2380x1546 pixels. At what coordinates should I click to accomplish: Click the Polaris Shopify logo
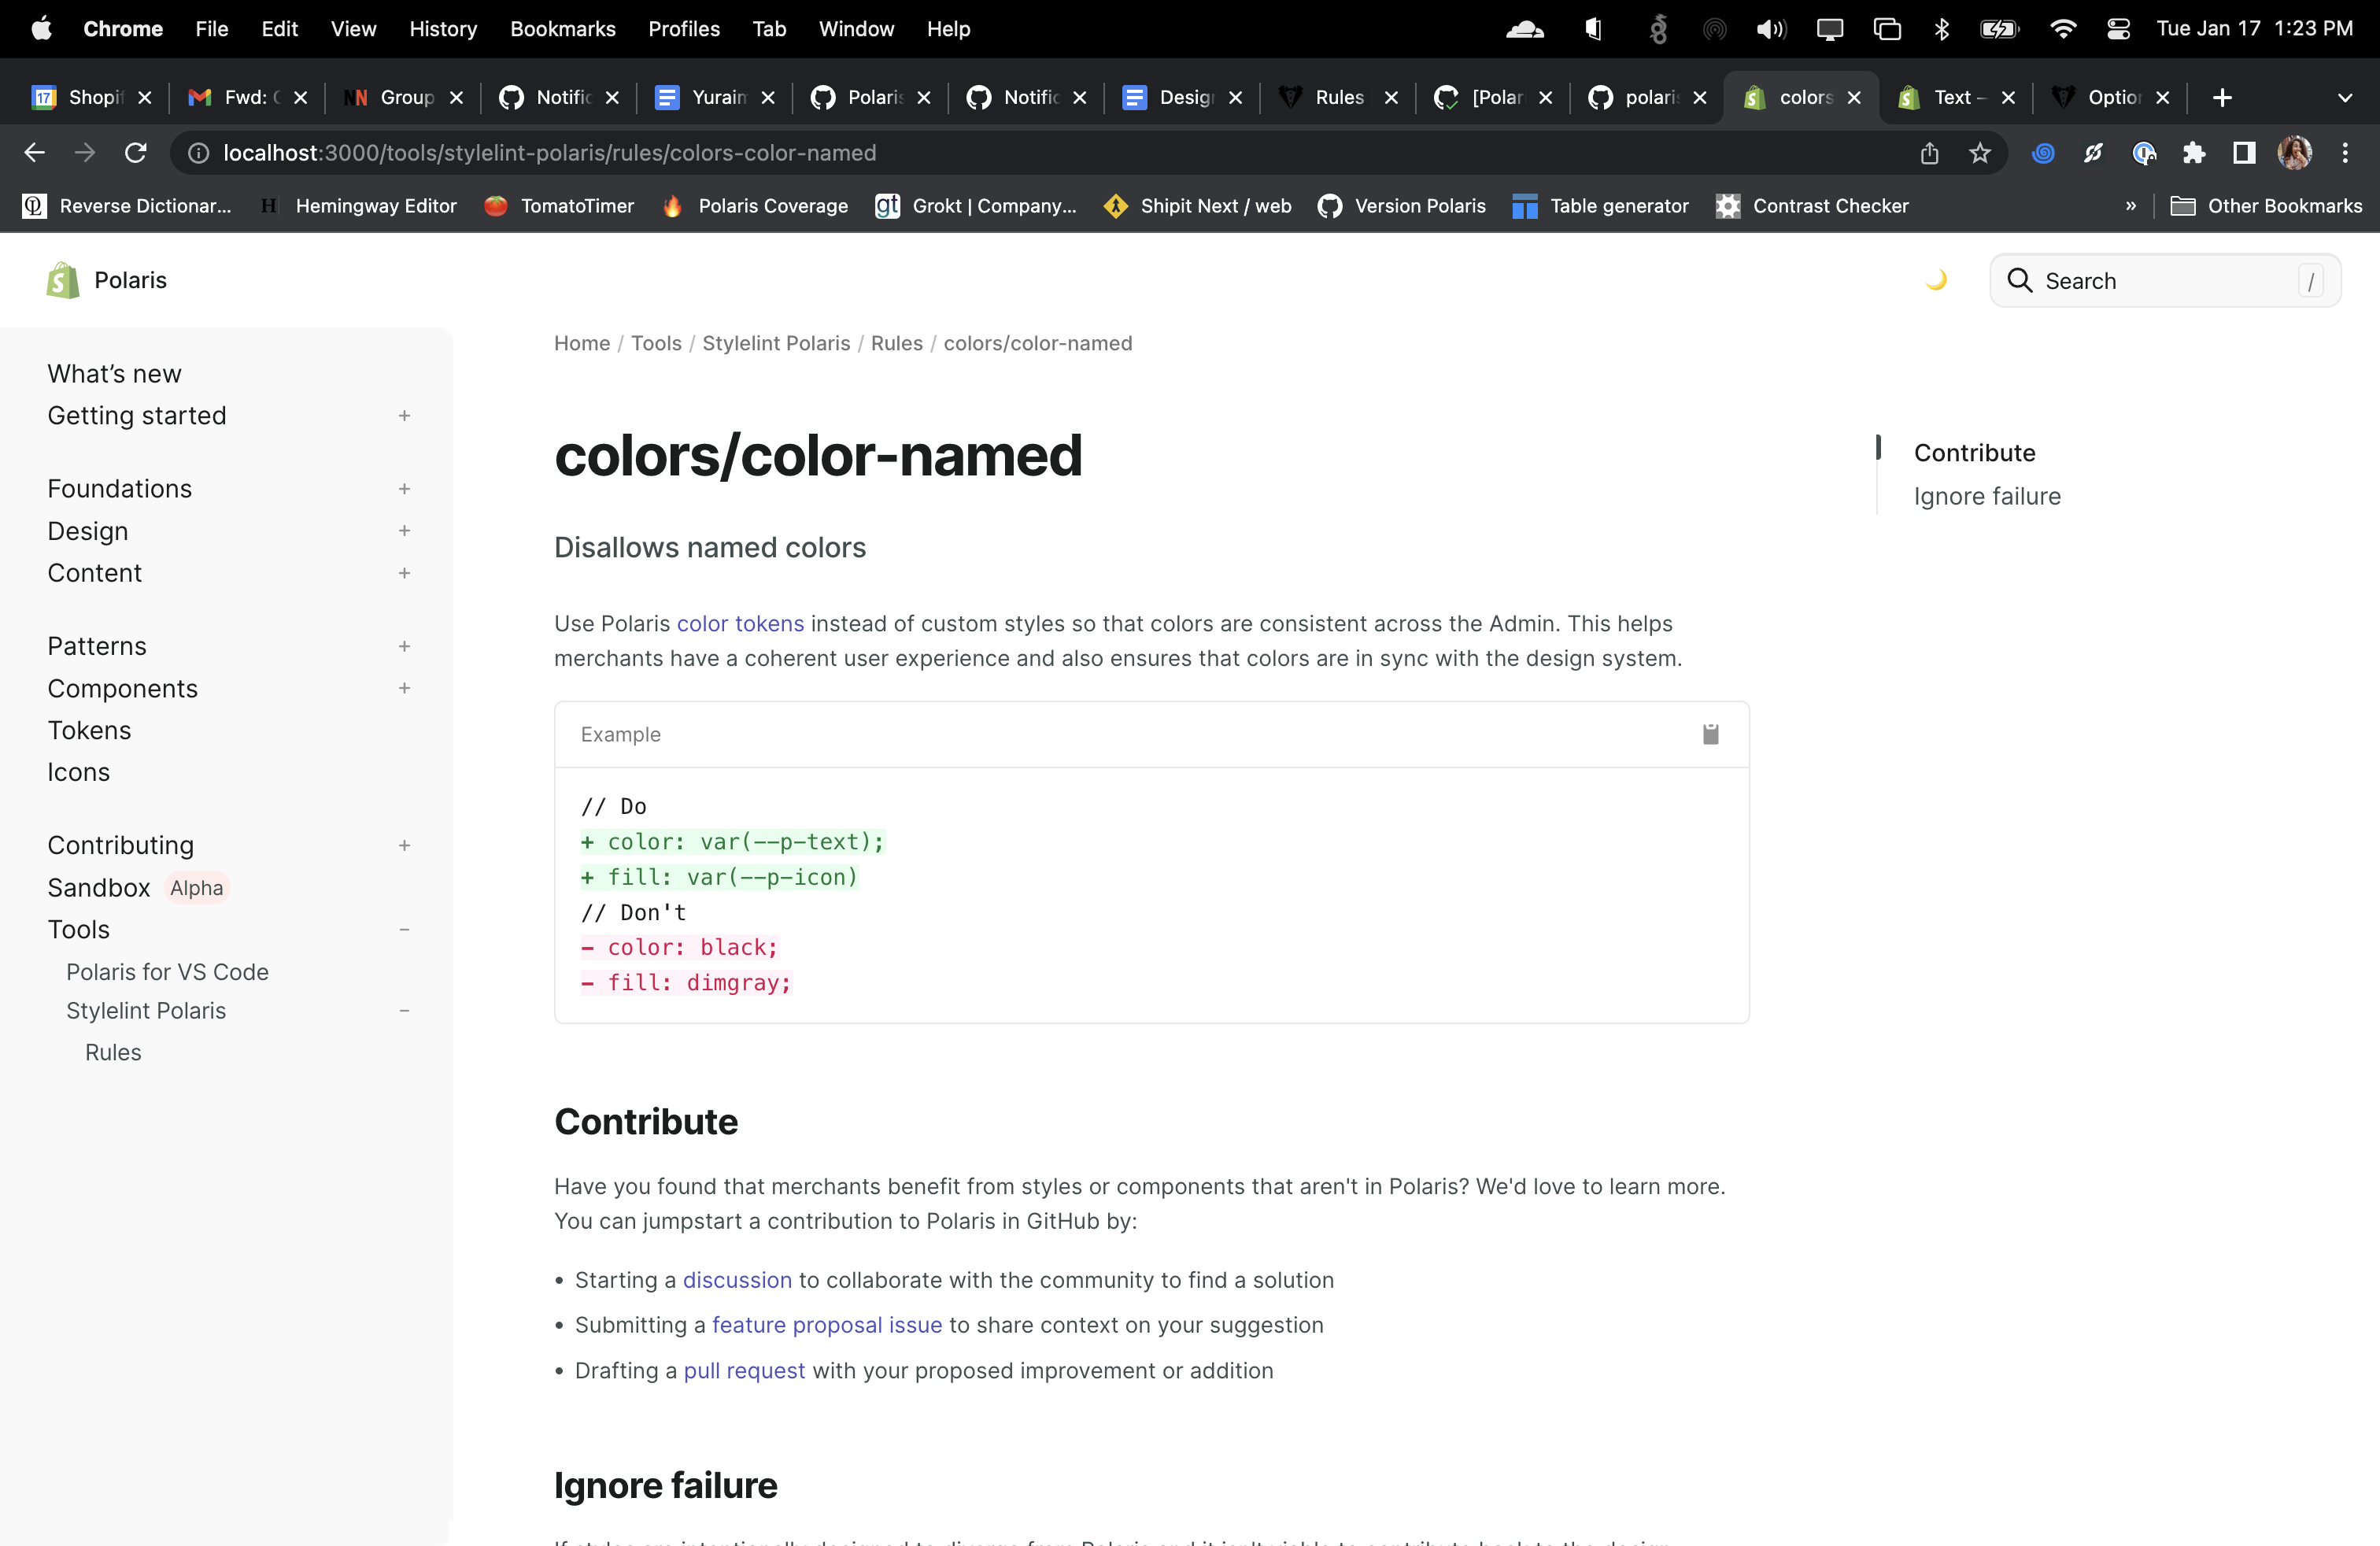(x=62, y=280)
